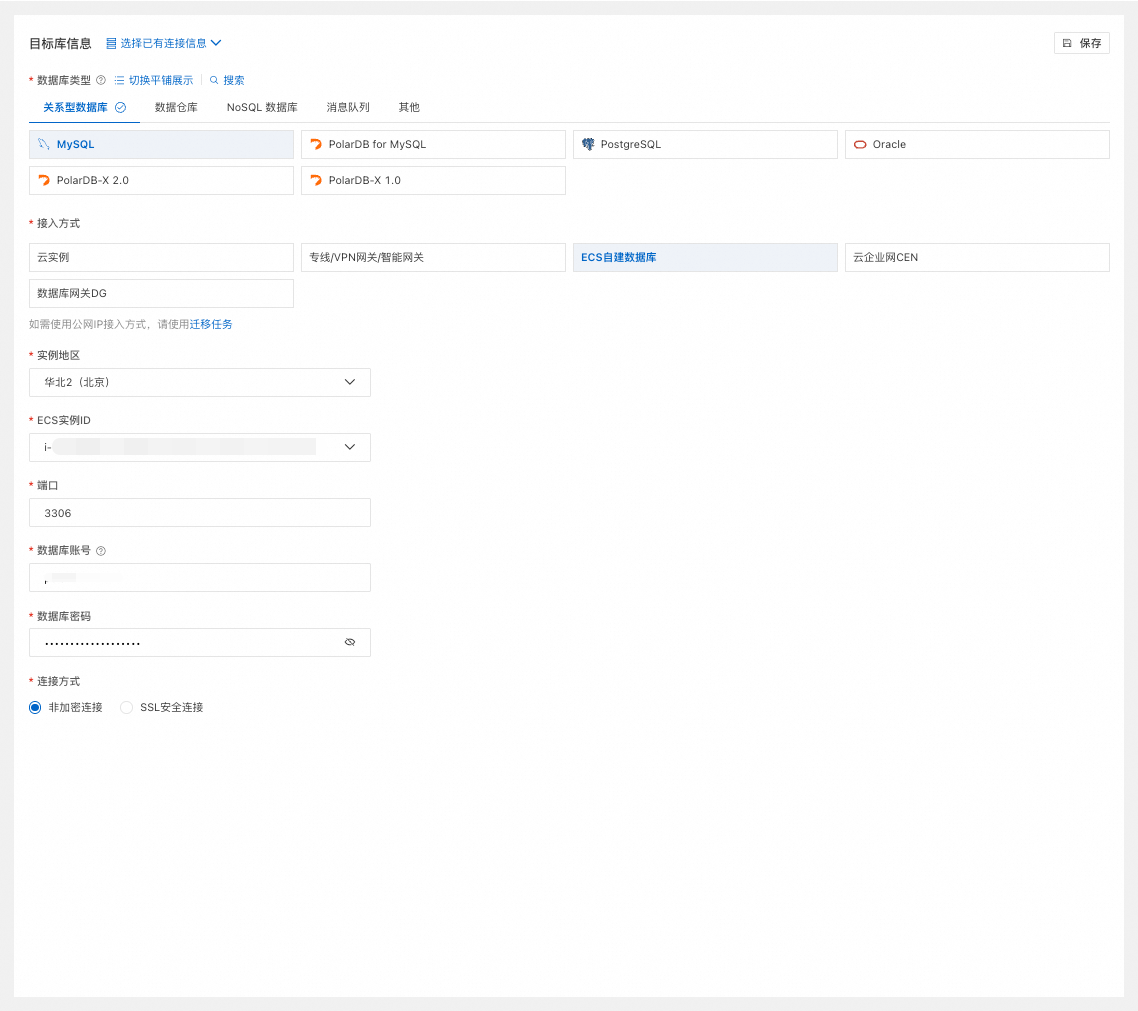The height and width of the screenshot is (1011, 1138).
Task: Click the help icon next to 数据库账号
Action: [101, 551]
